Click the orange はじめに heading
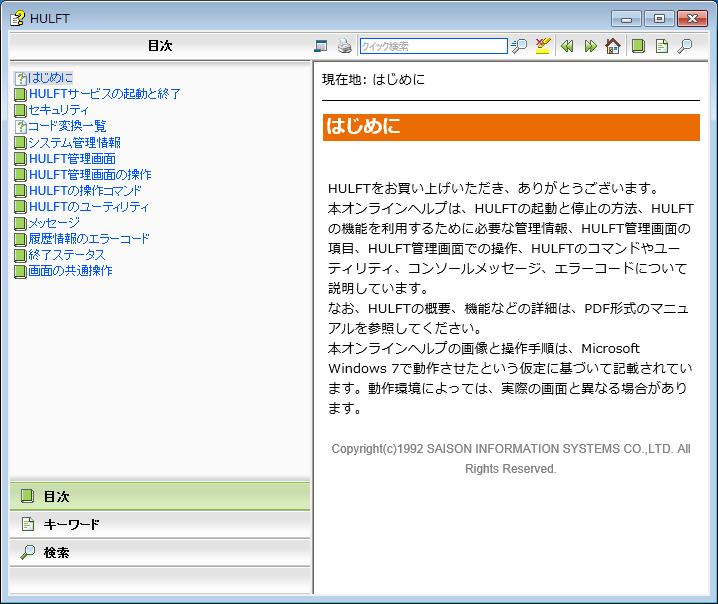Viewport: 718px width, 604px height. 511,127
